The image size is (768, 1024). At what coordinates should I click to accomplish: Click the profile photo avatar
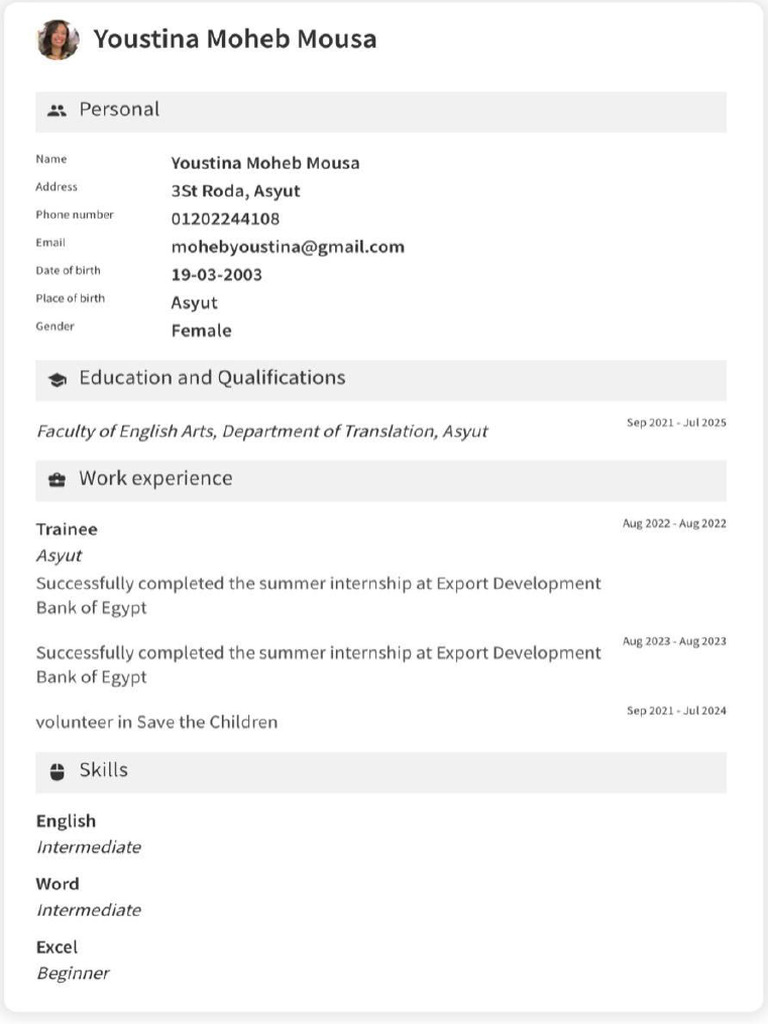coord(58,40)
